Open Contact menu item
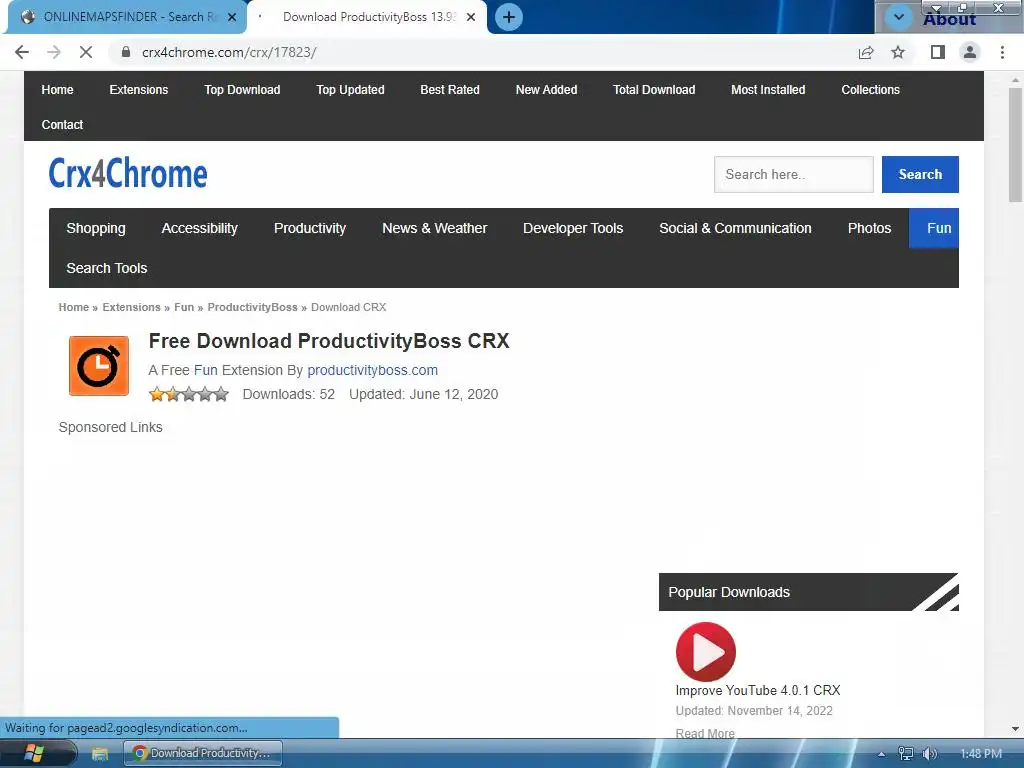 62,124
